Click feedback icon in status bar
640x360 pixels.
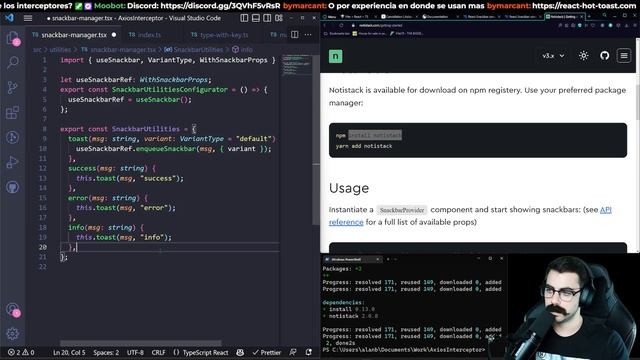pos(293,352)
